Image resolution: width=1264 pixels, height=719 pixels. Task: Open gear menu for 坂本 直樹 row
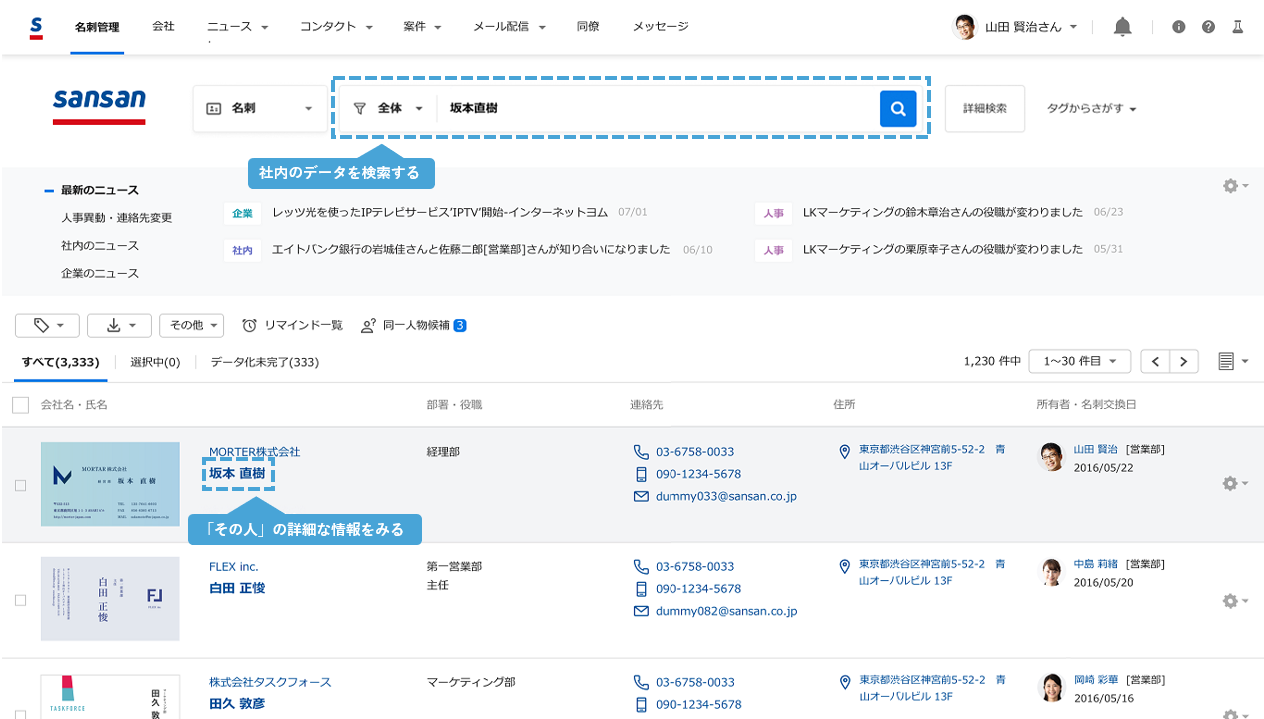click(1235, 484)
